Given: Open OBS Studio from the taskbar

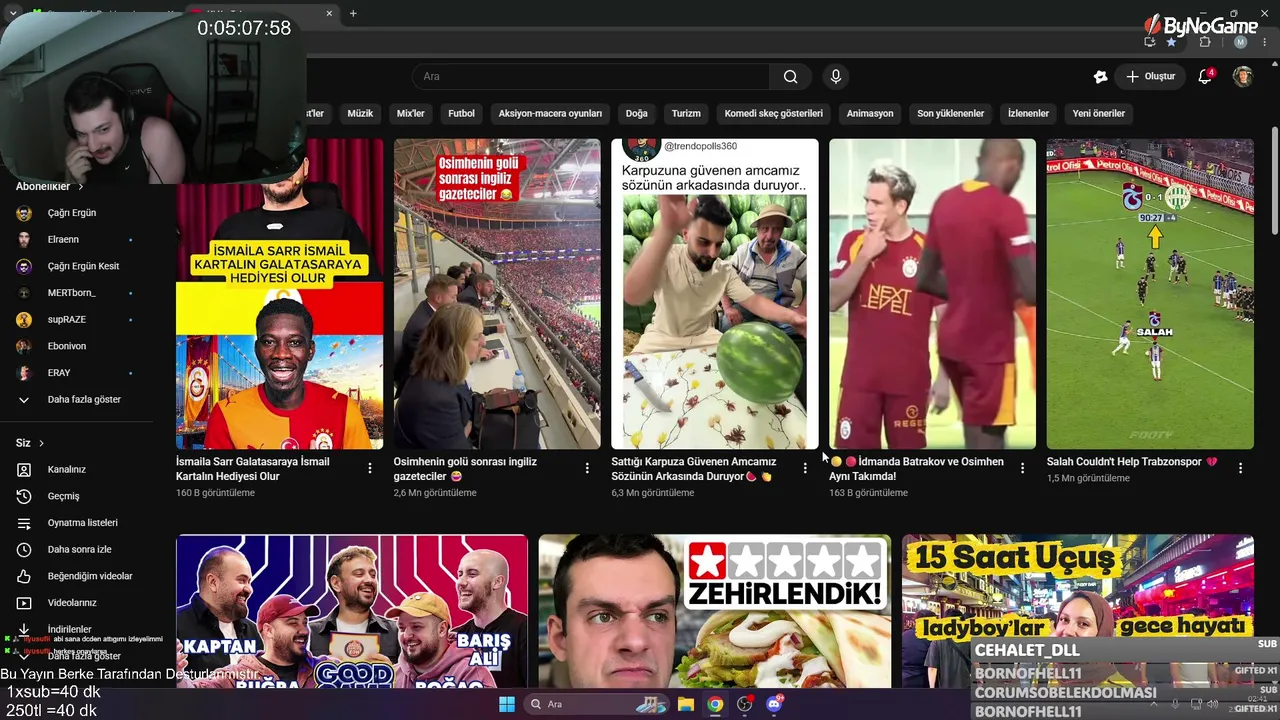Looking at the screenshot, I should point(745,704).
